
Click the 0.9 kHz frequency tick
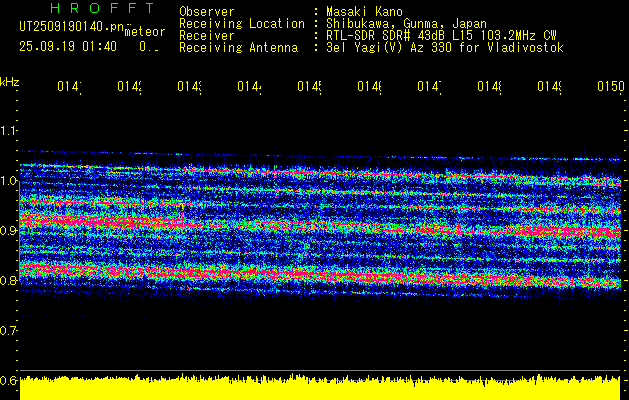(x=9, y=230)
